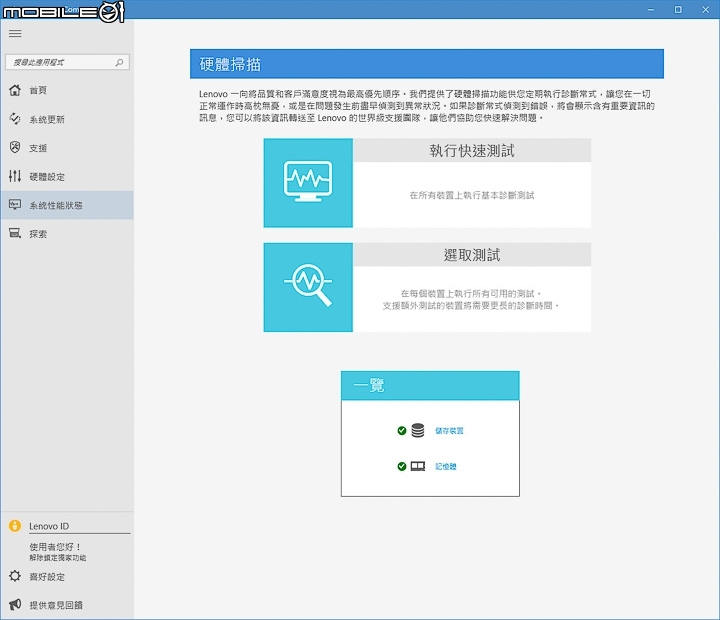Image resolution: width=720 pixels, height=620 pixels.
Task: Open the 儲存裝置 storage link
Action: 449,431
